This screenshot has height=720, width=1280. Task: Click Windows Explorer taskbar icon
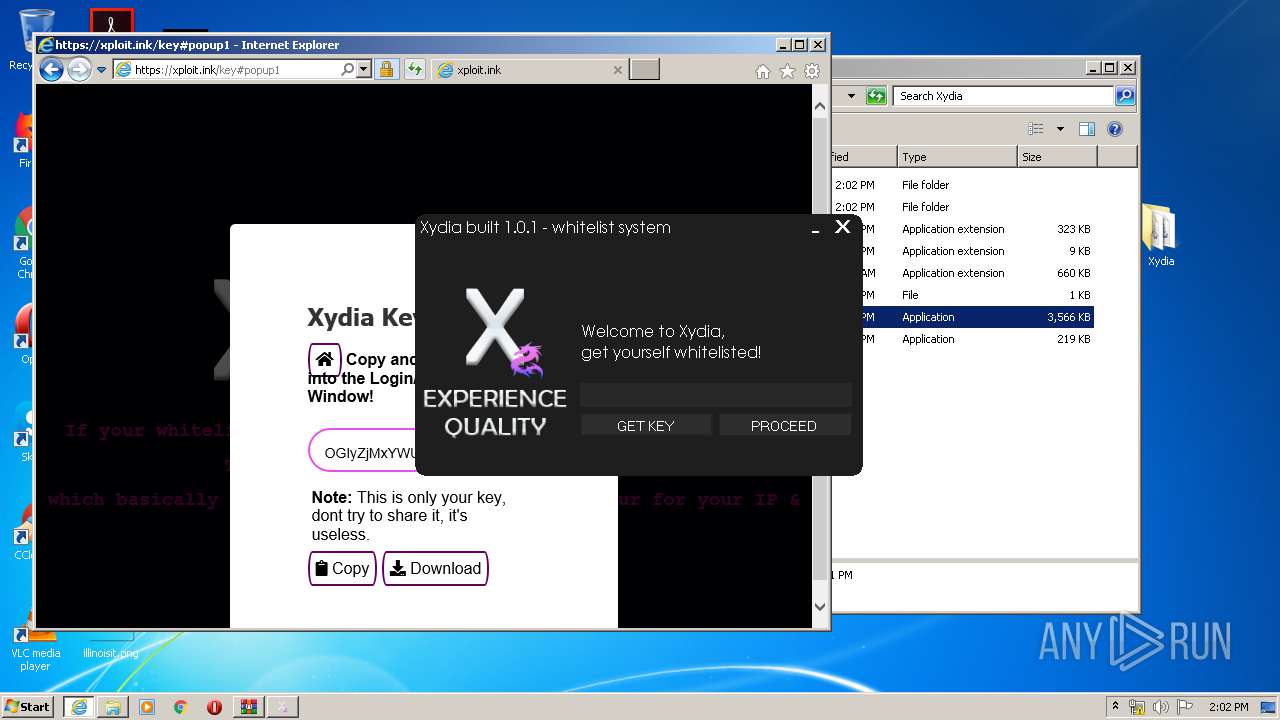pyautogui.click(x=113, y=706)
